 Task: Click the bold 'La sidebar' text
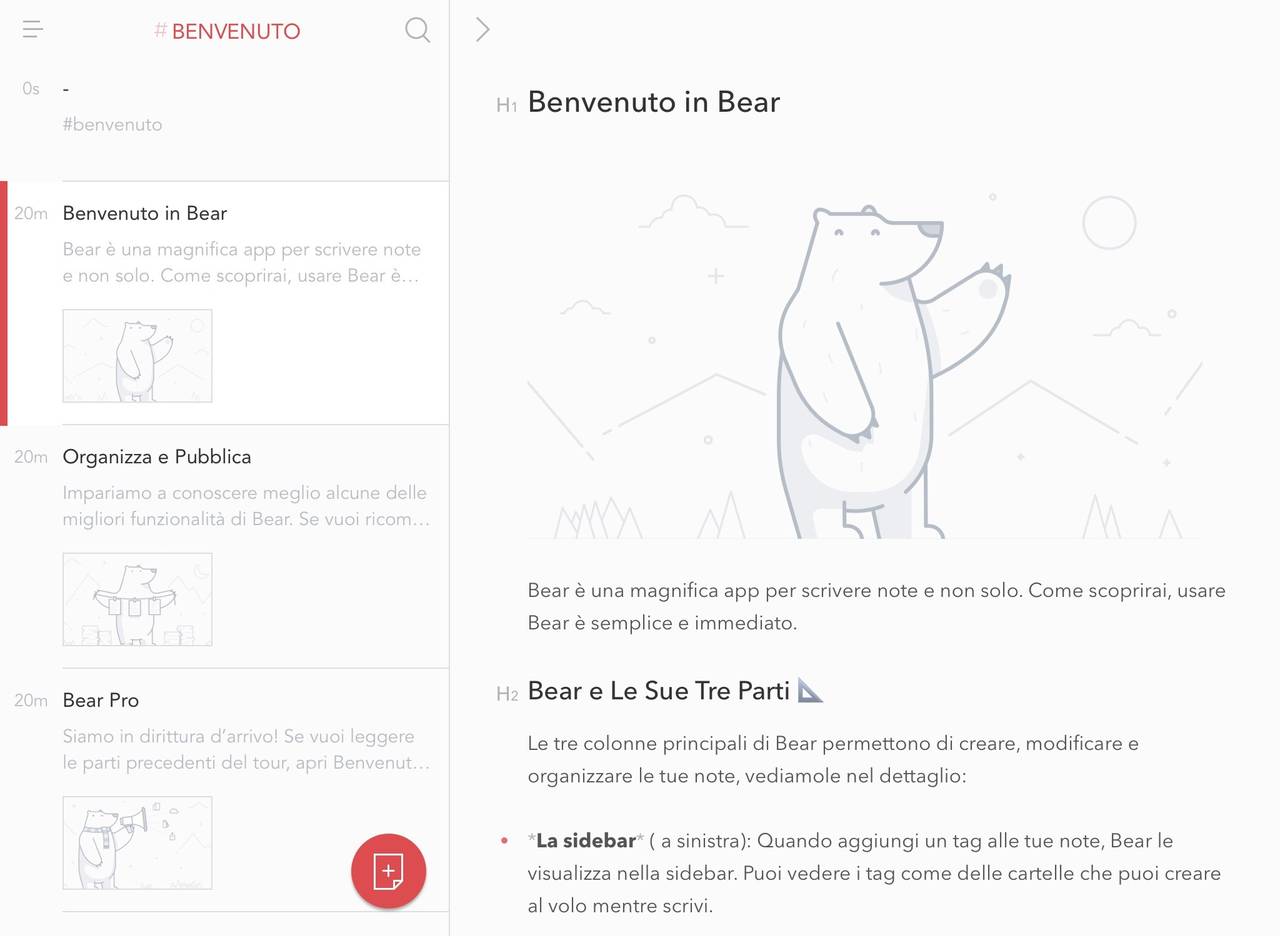tap(585, 840)
